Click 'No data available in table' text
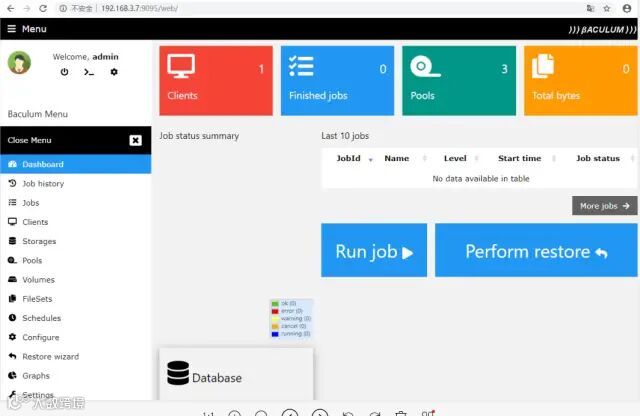This screenshot has height=416, width=640. 481,178
